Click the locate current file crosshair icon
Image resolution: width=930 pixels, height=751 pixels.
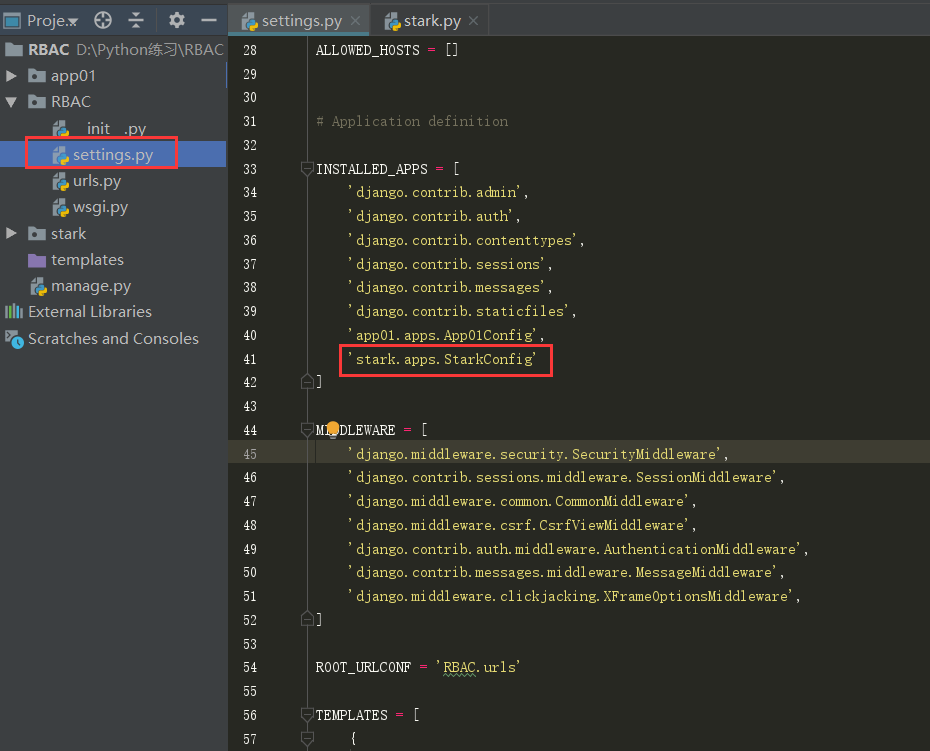click(103, 20)
